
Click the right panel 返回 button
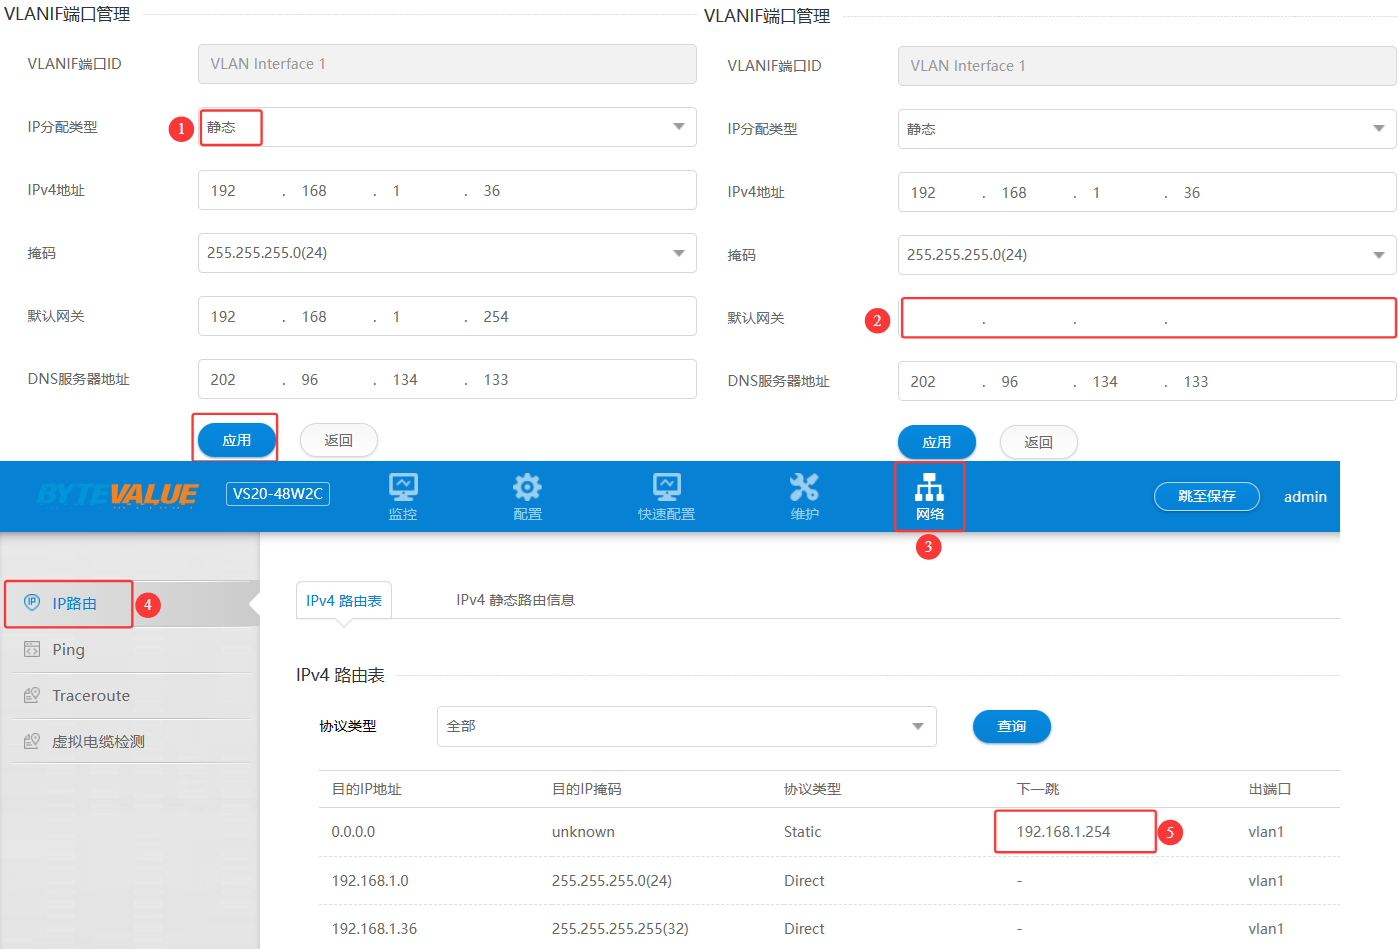point(1038,442)
